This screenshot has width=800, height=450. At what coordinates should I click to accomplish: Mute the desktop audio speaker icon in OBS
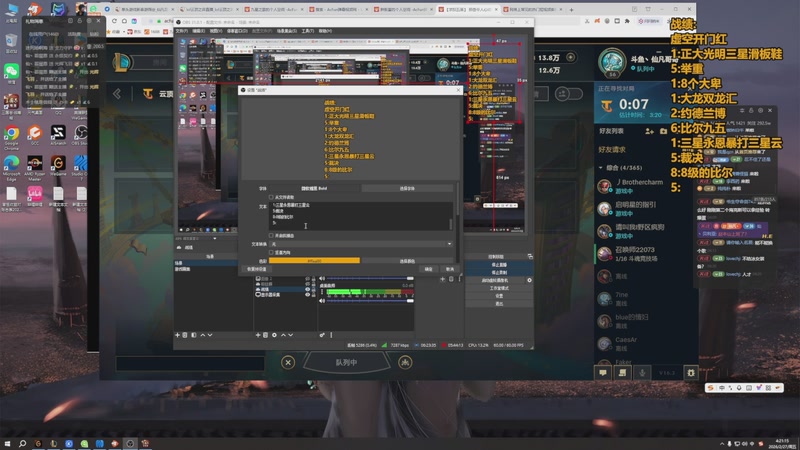[322, 301]
